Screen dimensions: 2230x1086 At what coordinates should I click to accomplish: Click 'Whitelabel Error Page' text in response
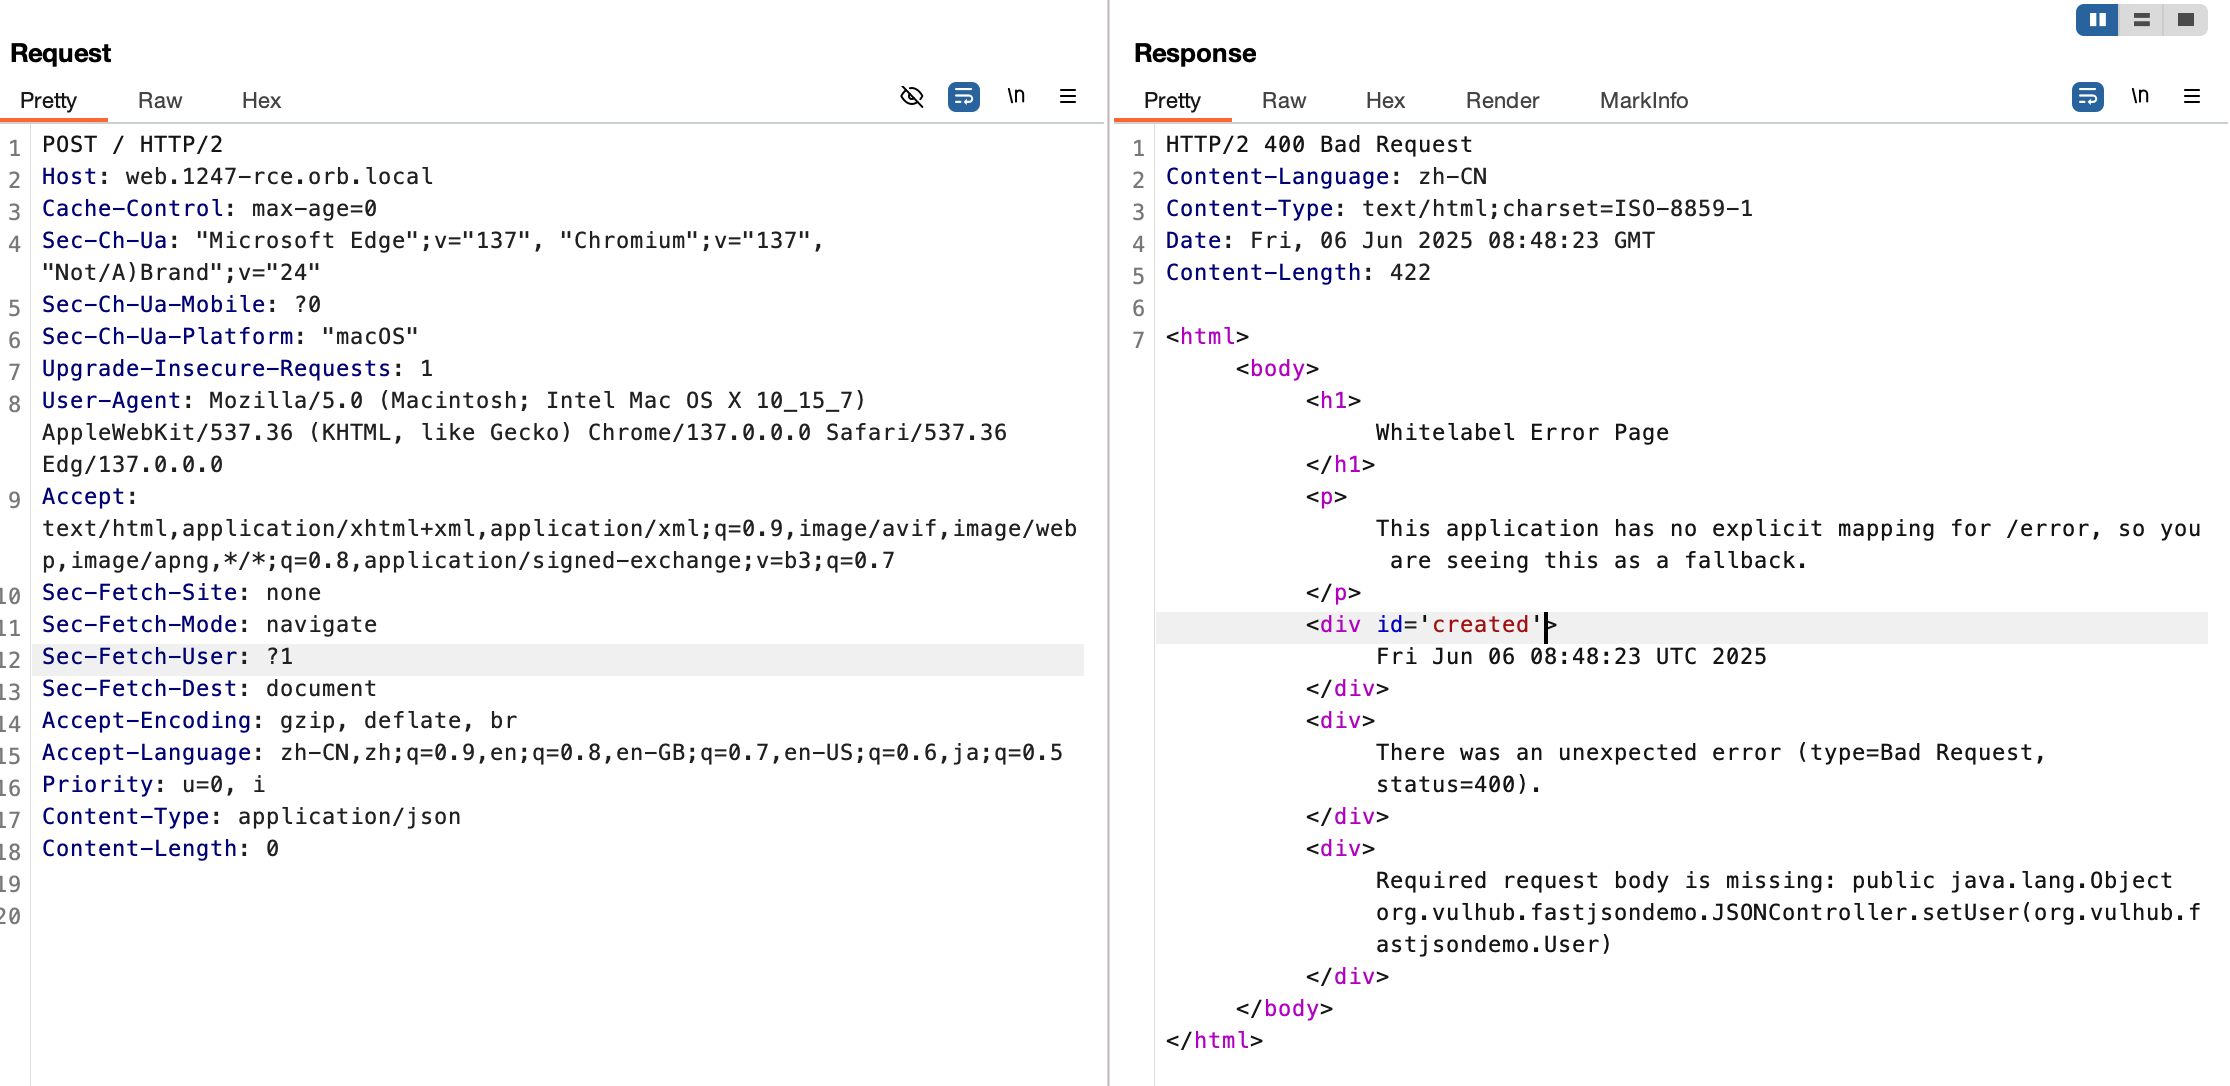1522,432
